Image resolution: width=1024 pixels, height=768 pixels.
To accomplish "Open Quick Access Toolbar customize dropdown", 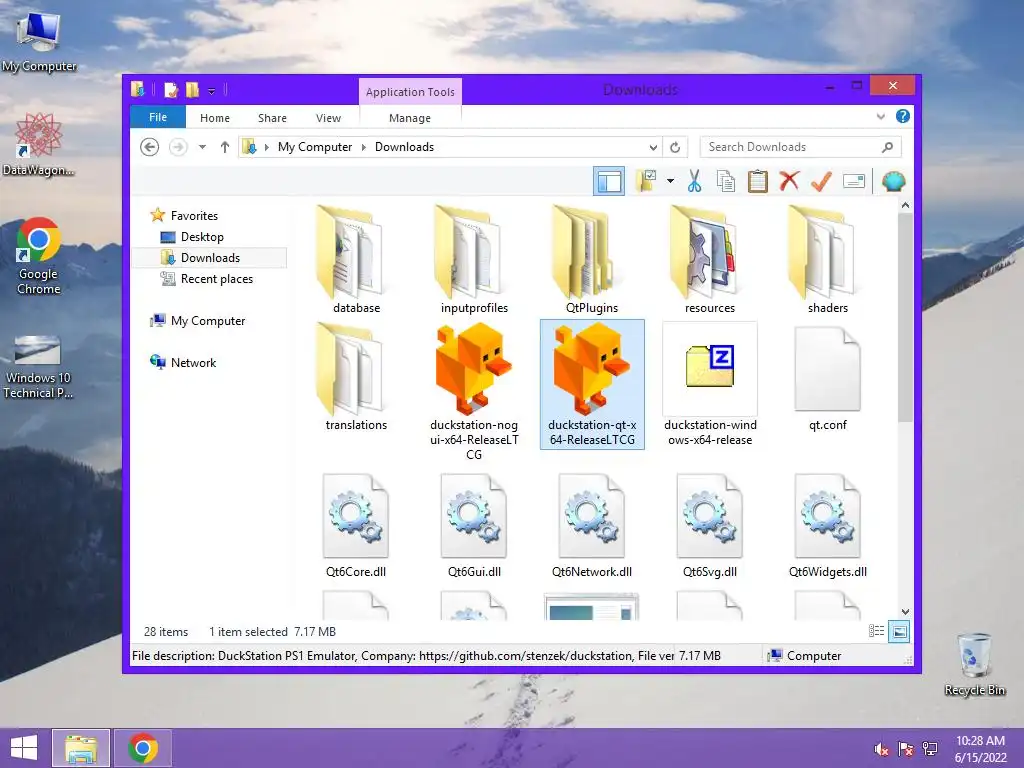I will pyautogui.click(x=212, y=90).
